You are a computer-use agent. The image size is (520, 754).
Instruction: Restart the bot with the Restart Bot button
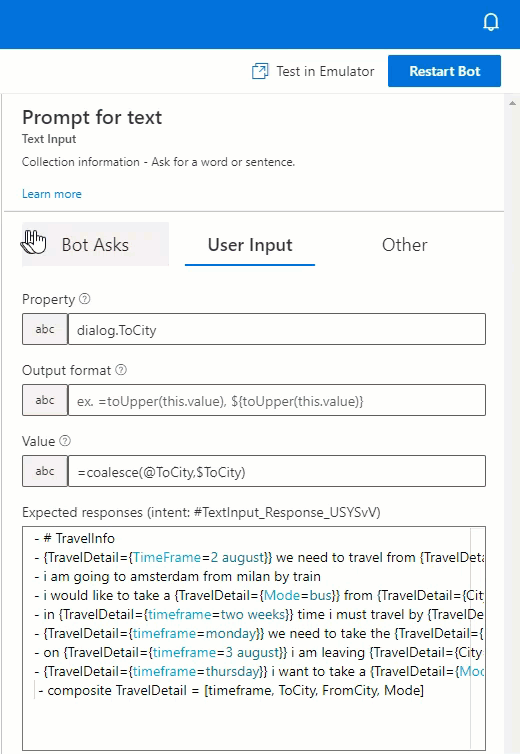pos(444,71)
